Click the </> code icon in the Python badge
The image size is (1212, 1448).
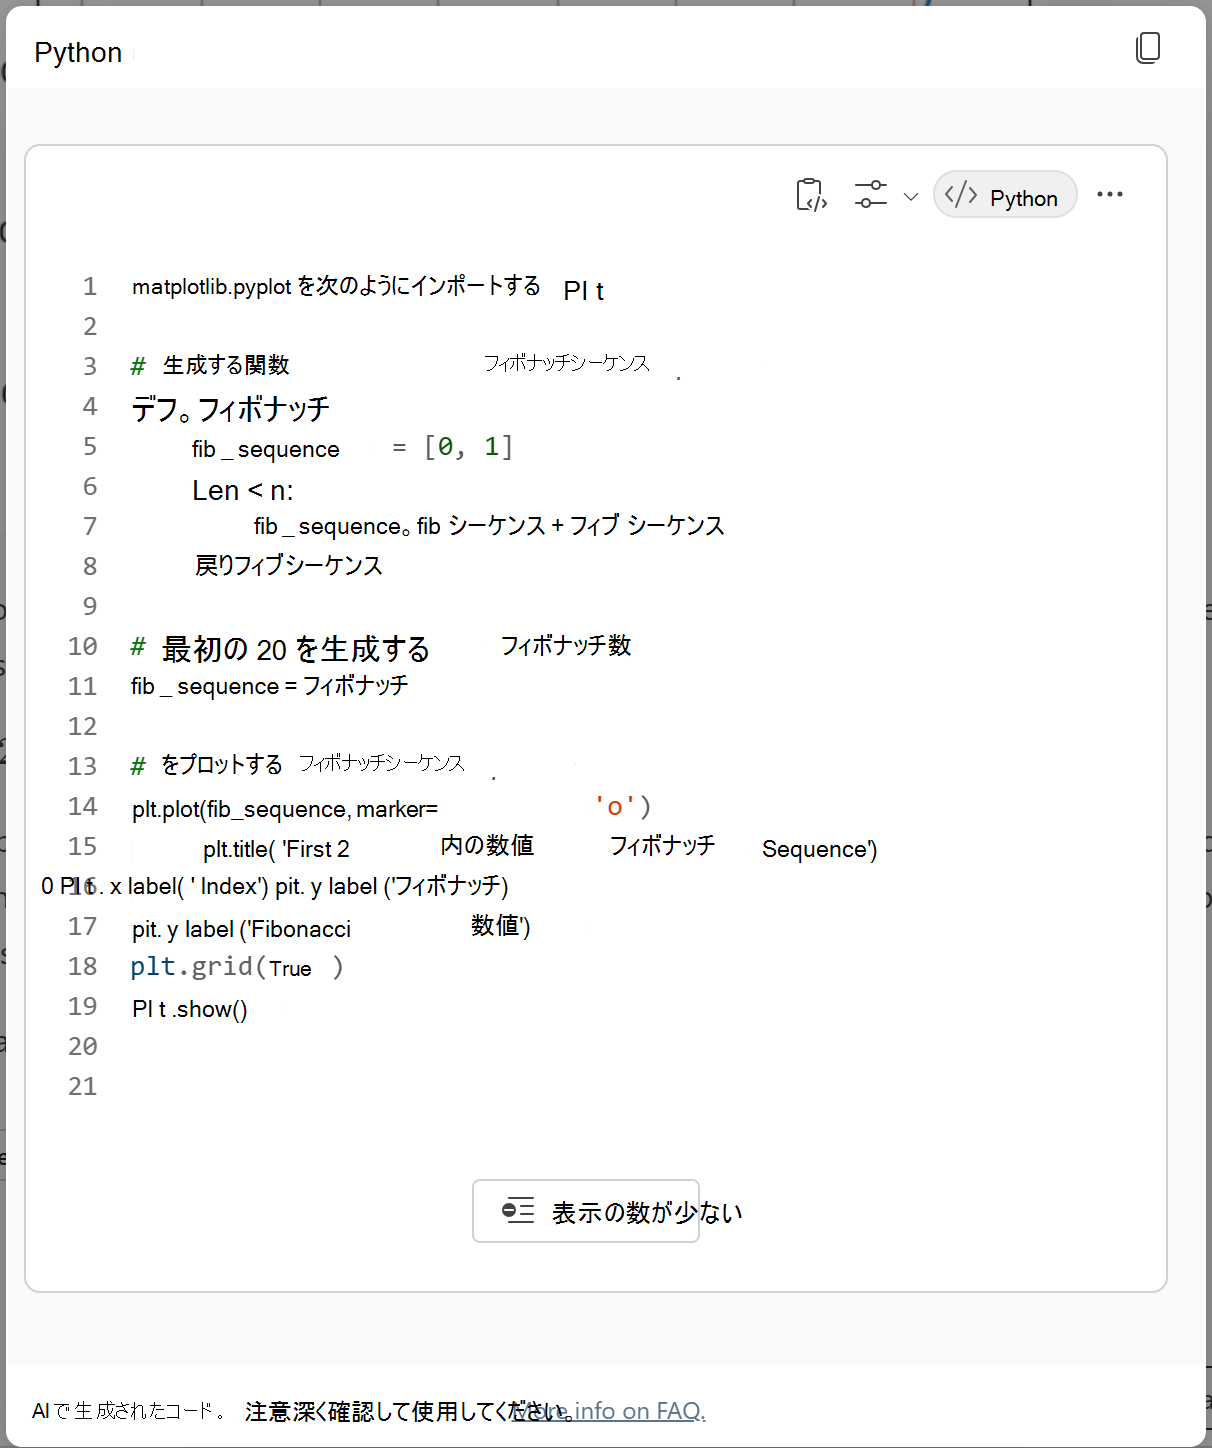[x=962, y=194]
